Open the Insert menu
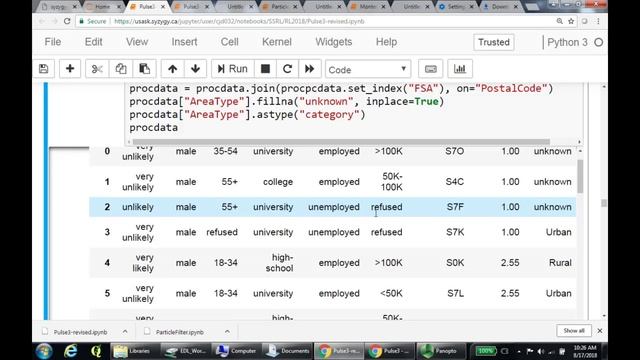The width and height of the screenshot is (640, 360). tap(184, 42)
